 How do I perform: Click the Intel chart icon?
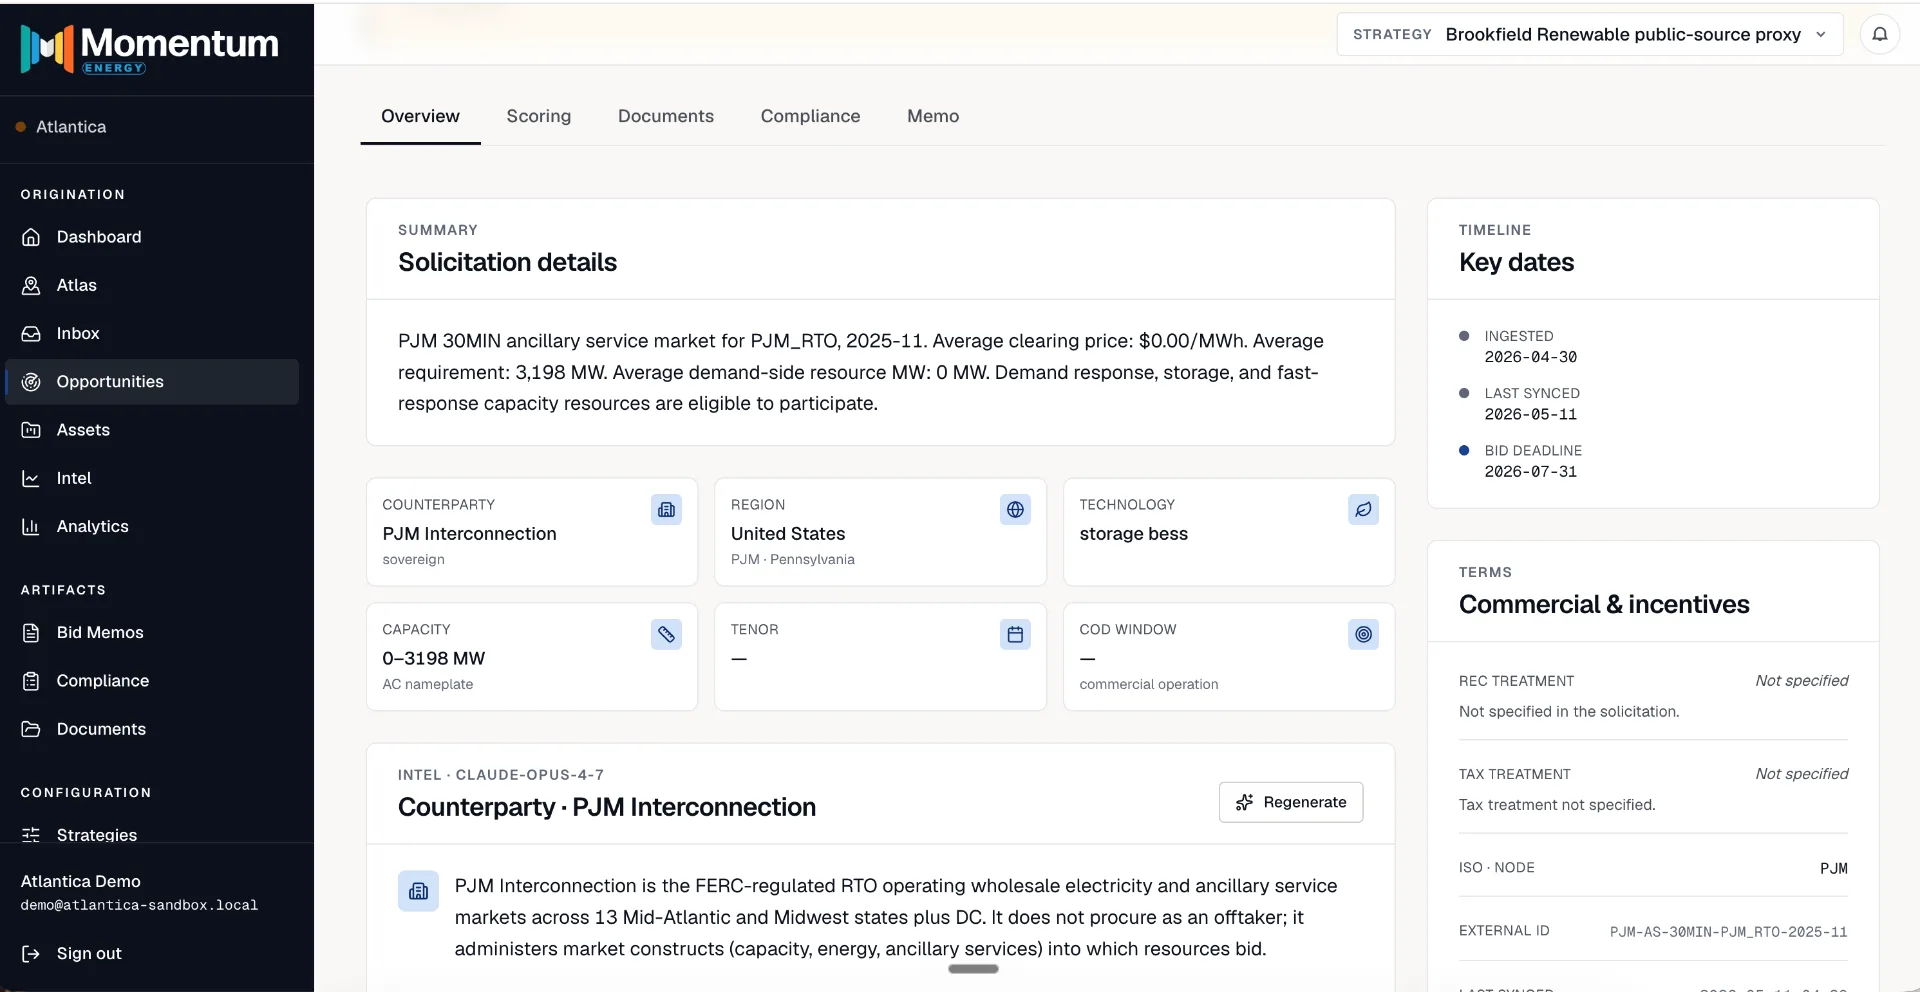[x=31, y=479]
